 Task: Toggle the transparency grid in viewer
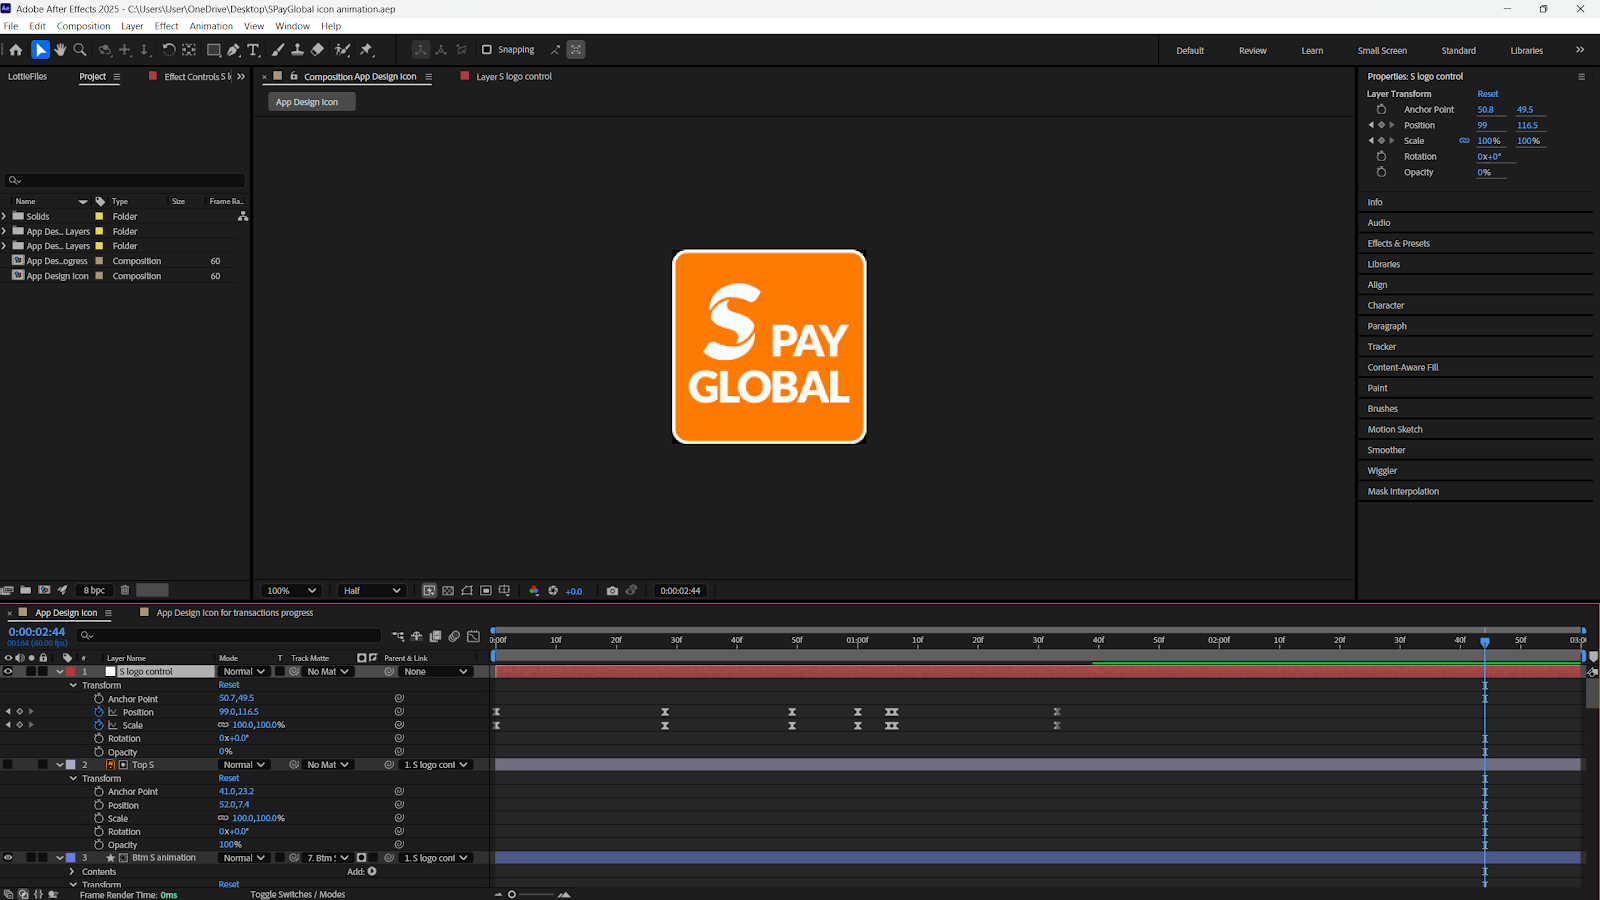pos(448,591)
